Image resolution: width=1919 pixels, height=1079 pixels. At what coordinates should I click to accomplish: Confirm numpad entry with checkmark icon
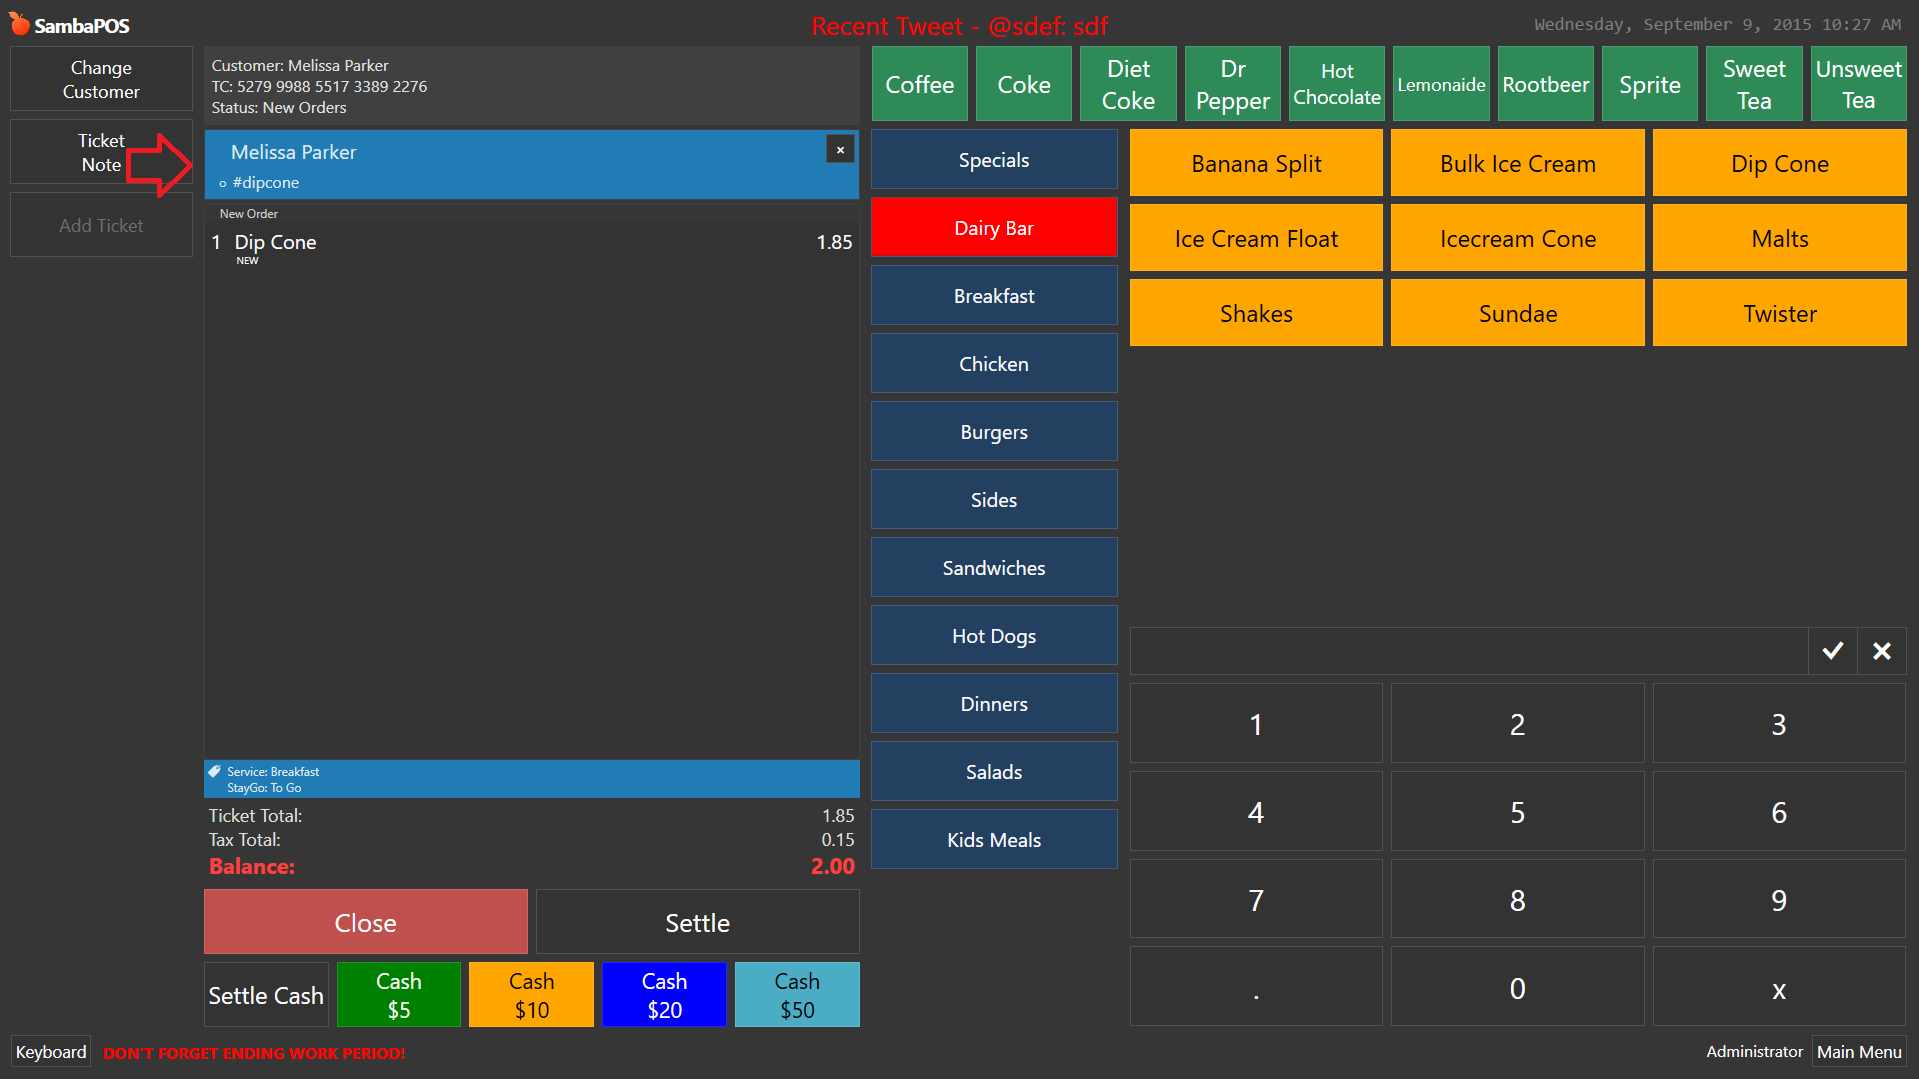coord(1832,651)
